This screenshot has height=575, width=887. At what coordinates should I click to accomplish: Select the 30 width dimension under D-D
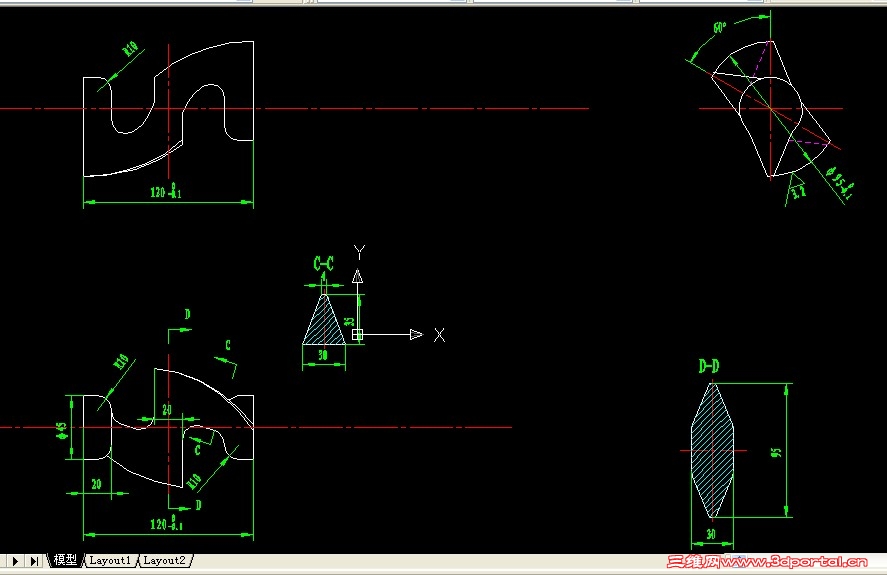click(711, 534)
